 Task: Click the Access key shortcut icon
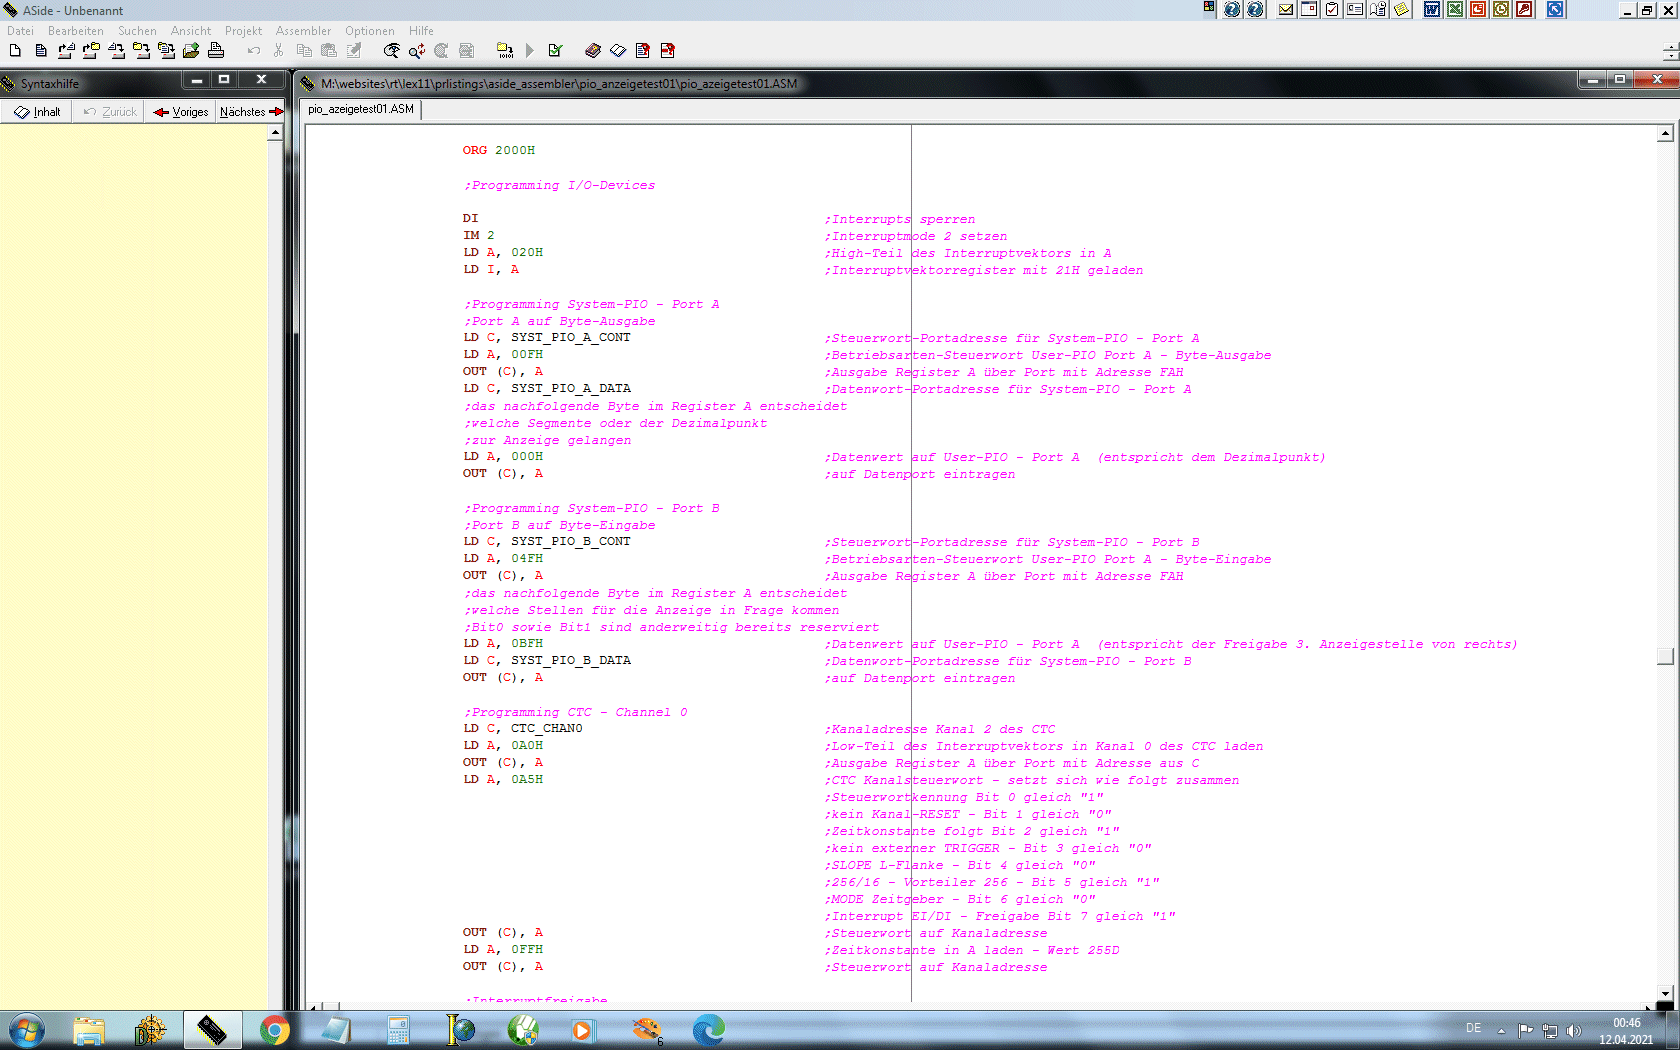(1524, 10)
